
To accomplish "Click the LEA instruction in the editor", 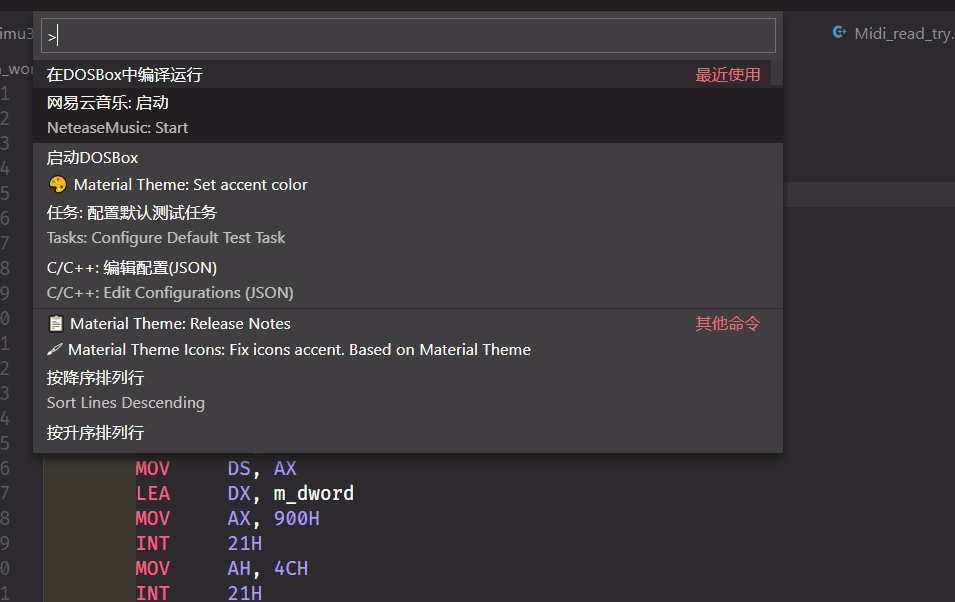I will 153,494.
